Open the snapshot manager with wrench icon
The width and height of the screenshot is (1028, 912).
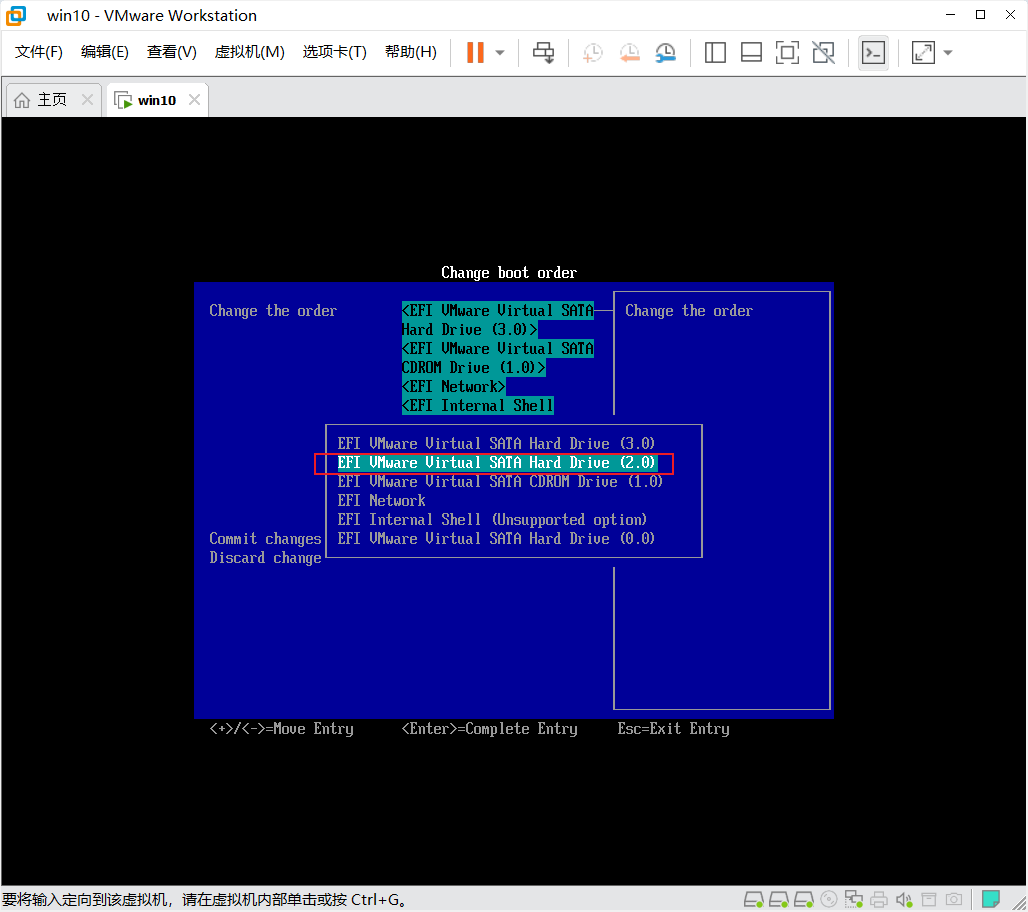pos(665,52)
